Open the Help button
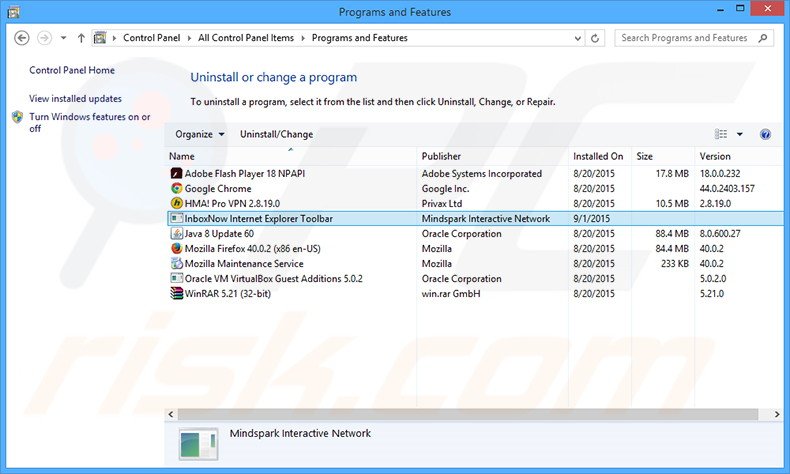This screenshot has height=474, width=790. click(765, 134)
